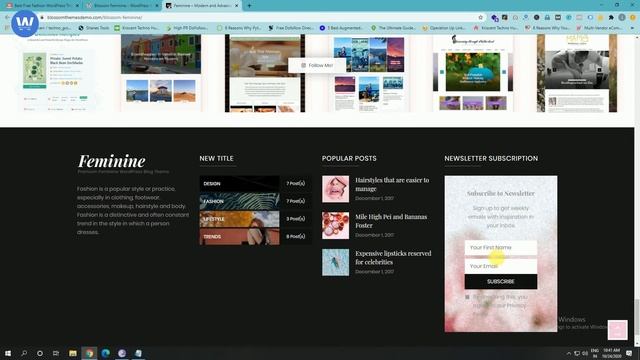Open Task View from the taskbar

pos(56,353)
